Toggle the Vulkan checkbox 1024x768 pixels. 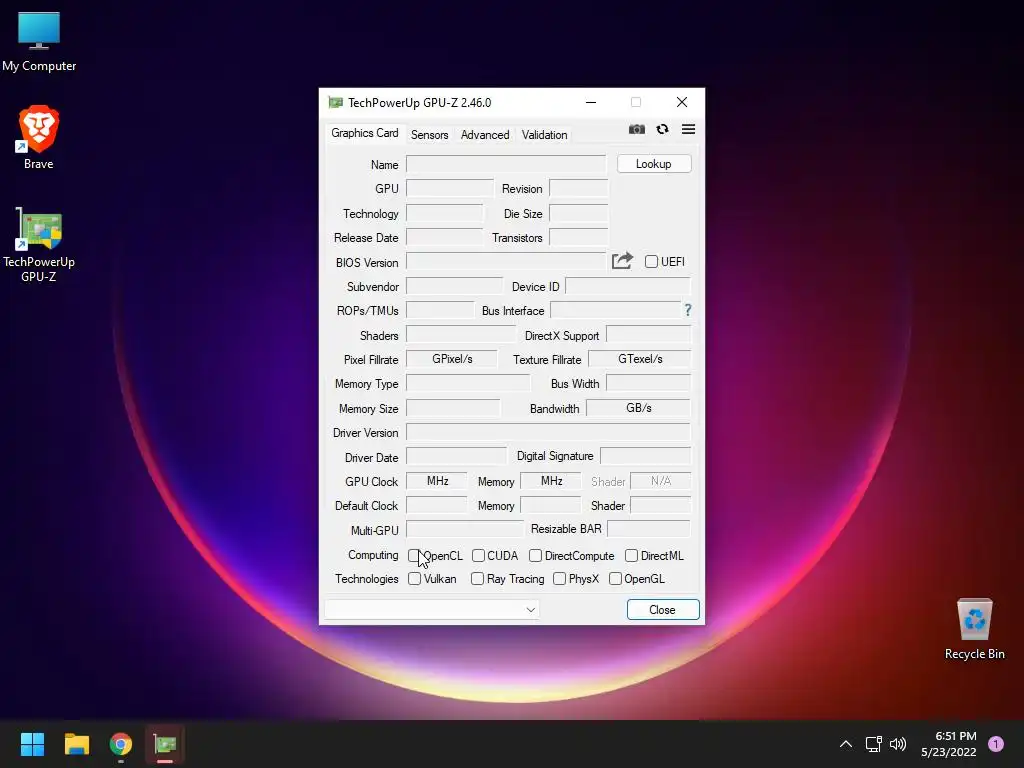(414, 579)
